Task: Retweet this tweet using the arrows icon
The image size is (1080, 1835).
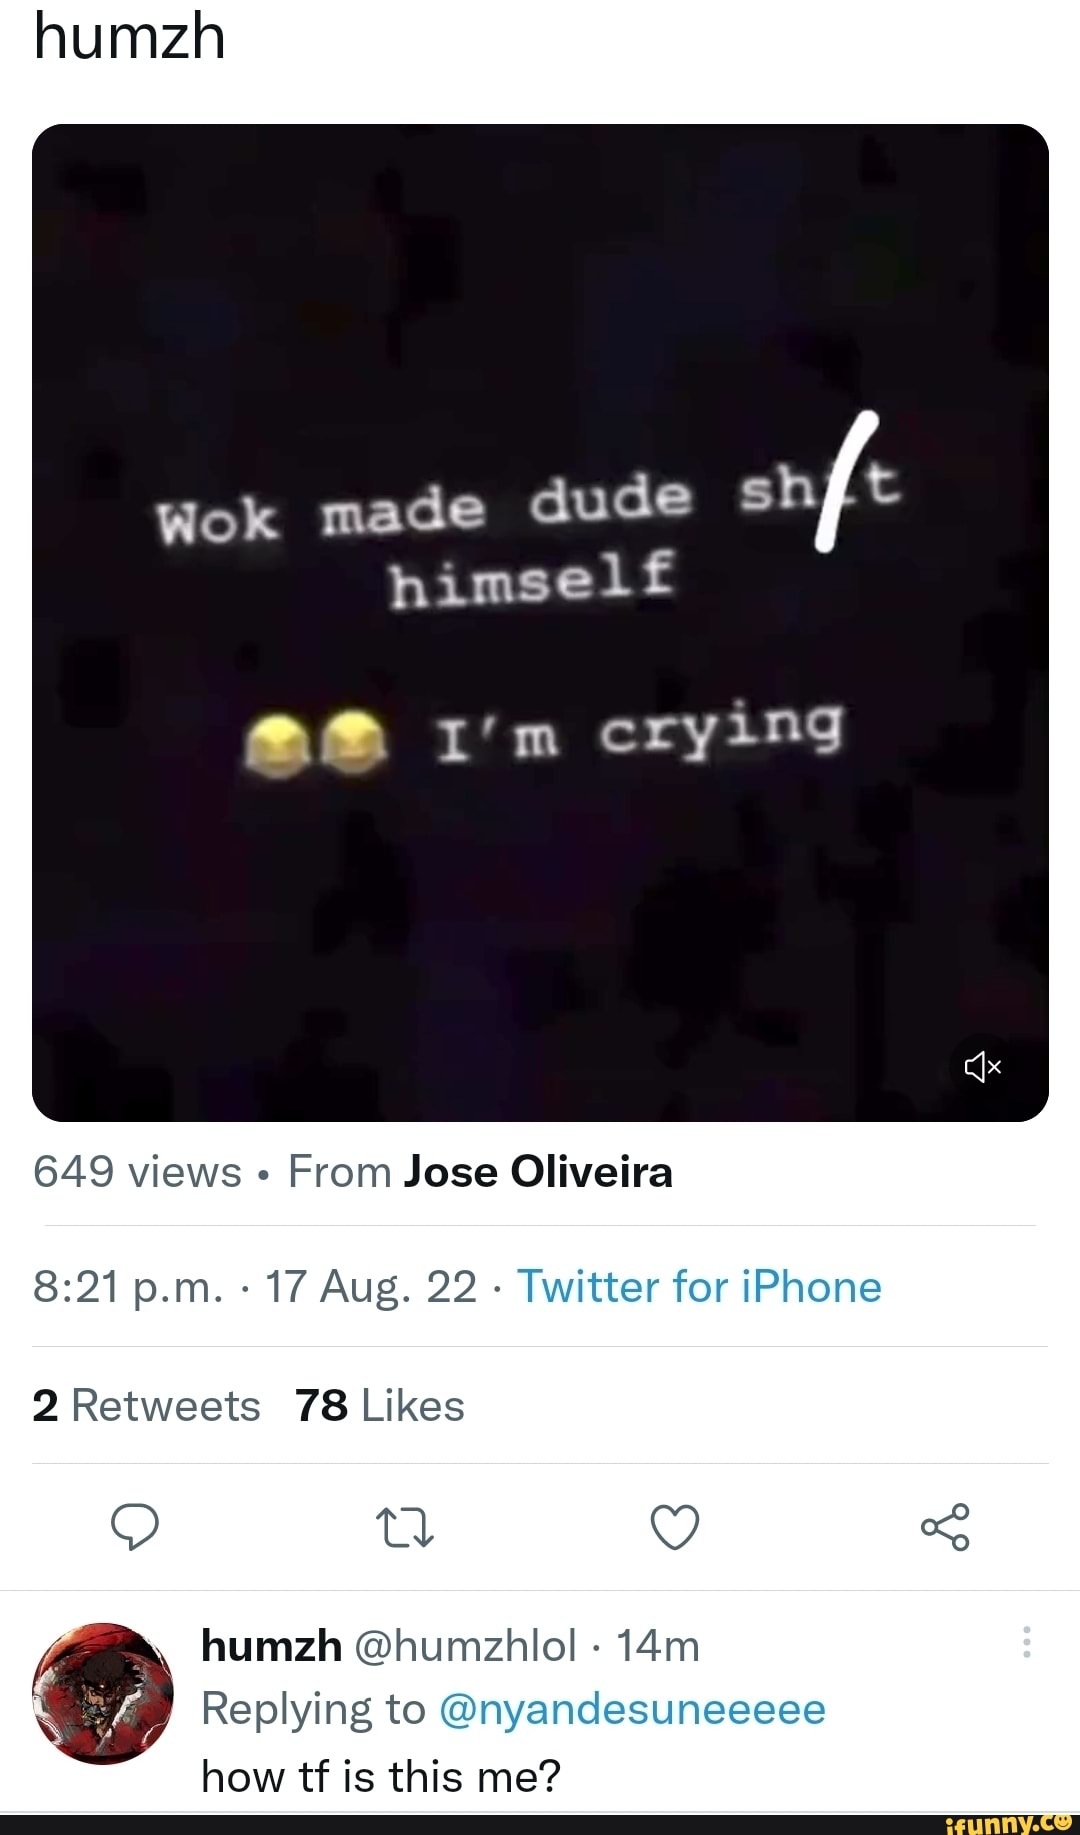Action: [404, 1528]
